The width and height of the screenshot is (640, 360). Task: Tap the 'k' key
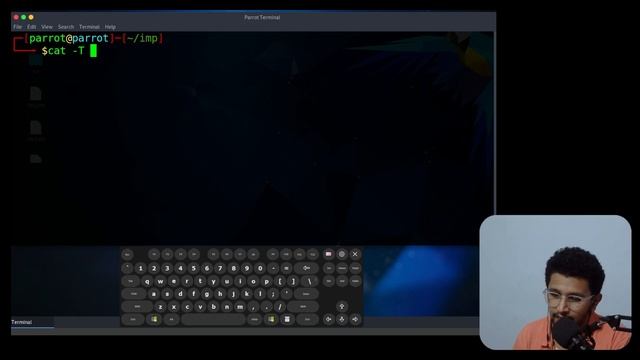[247, 294]
